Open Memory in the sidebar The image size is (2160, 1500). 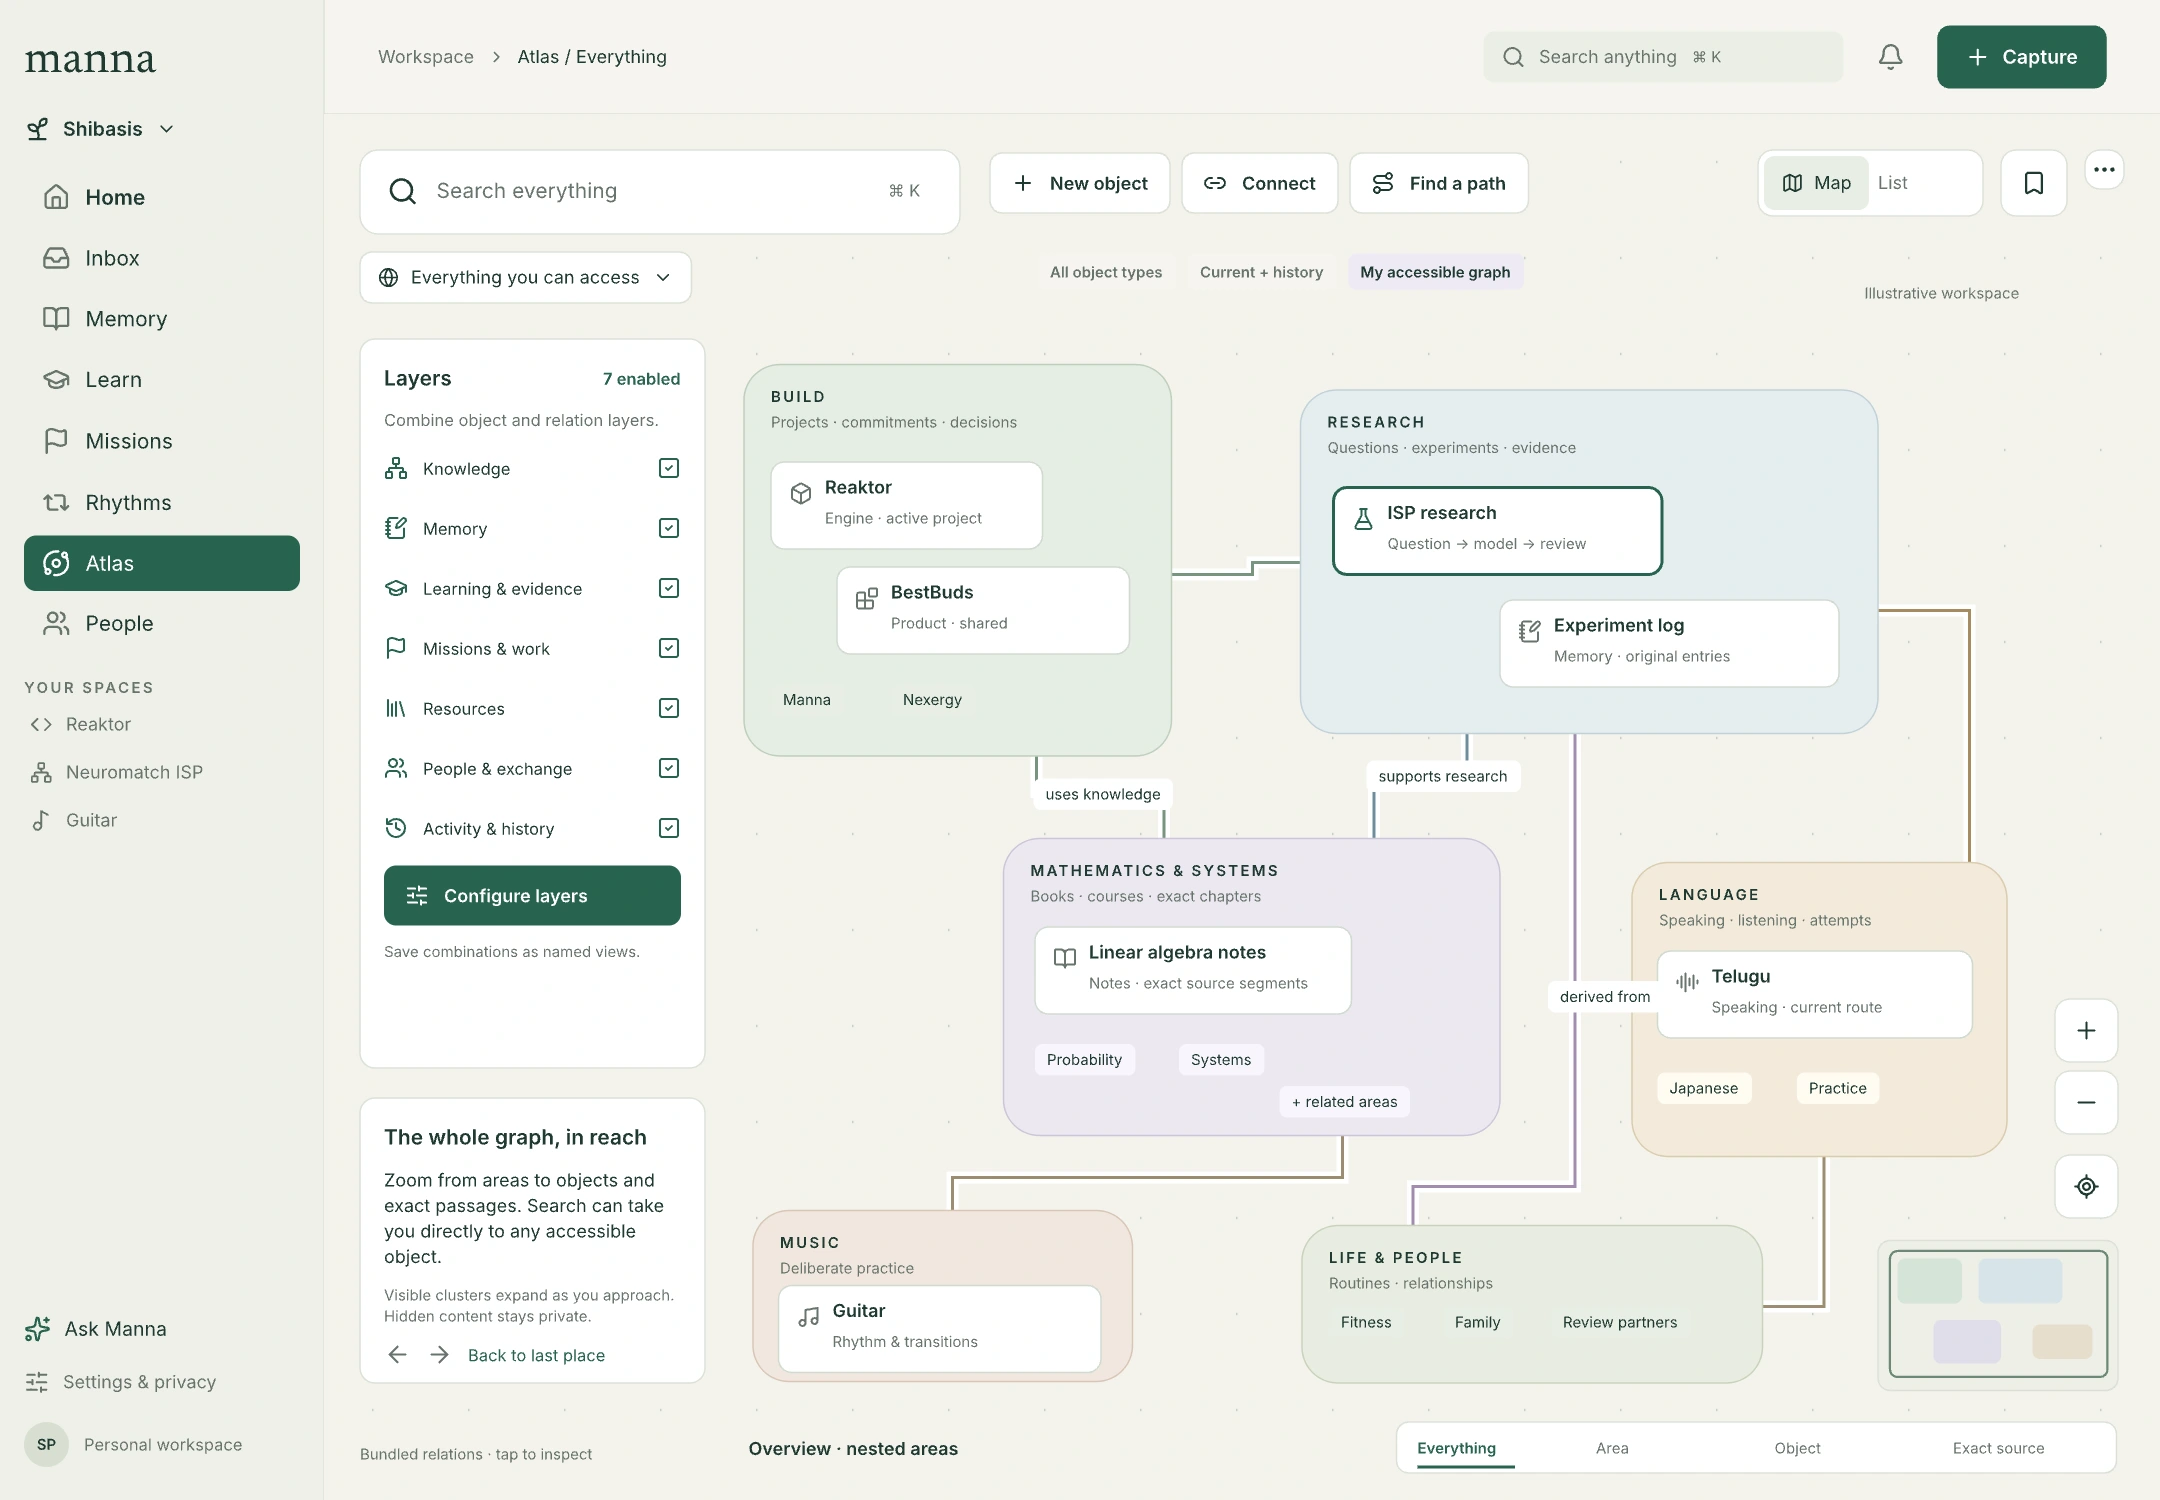[x=162, y=319]
